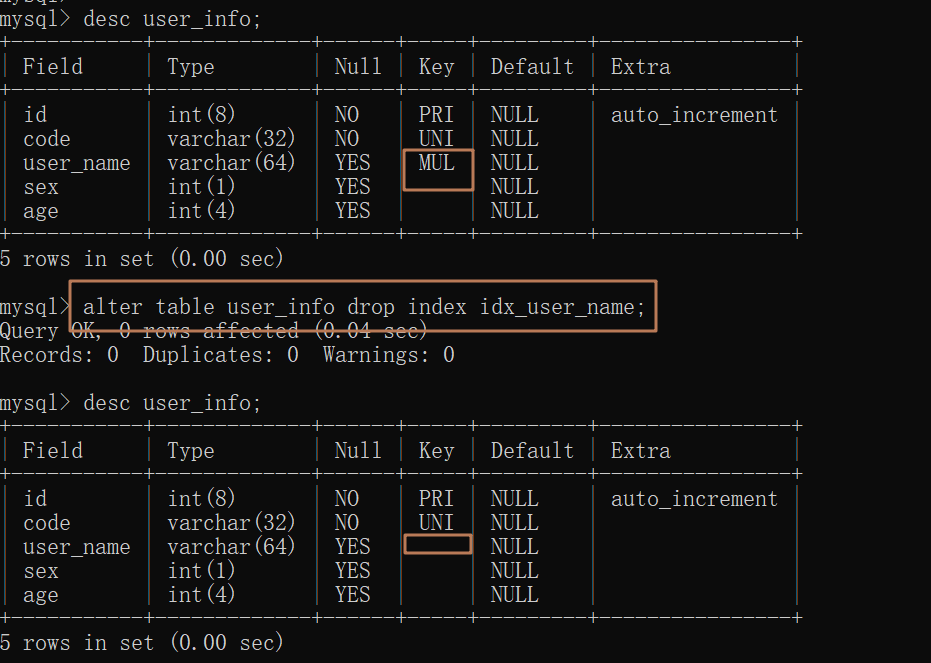Click the first desc user_info command at top

pyautogui.click(x=172, y=19)
